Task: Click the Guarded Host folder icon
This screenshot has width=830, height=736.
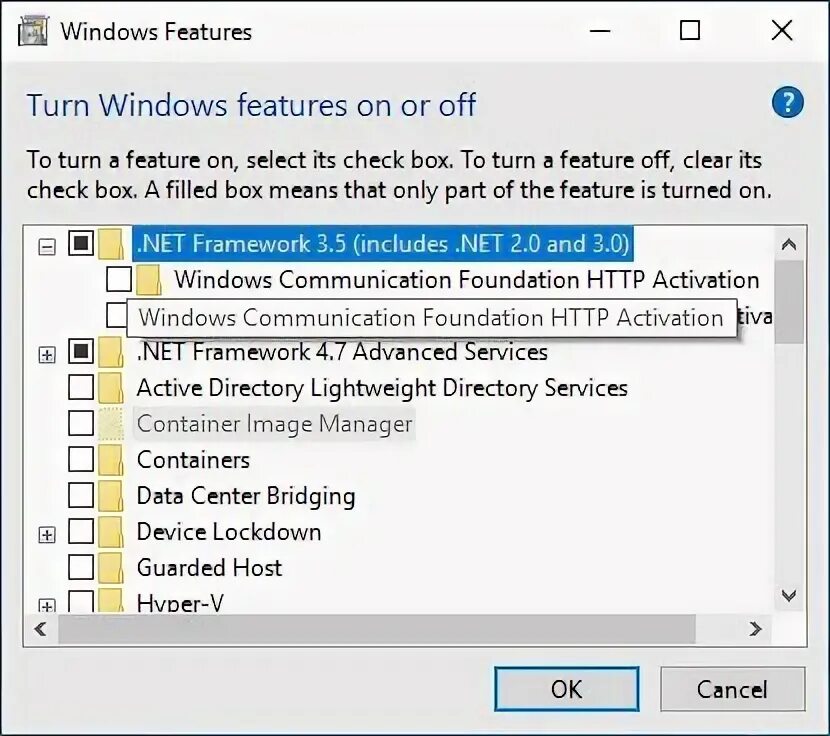Action: (111, 568)
